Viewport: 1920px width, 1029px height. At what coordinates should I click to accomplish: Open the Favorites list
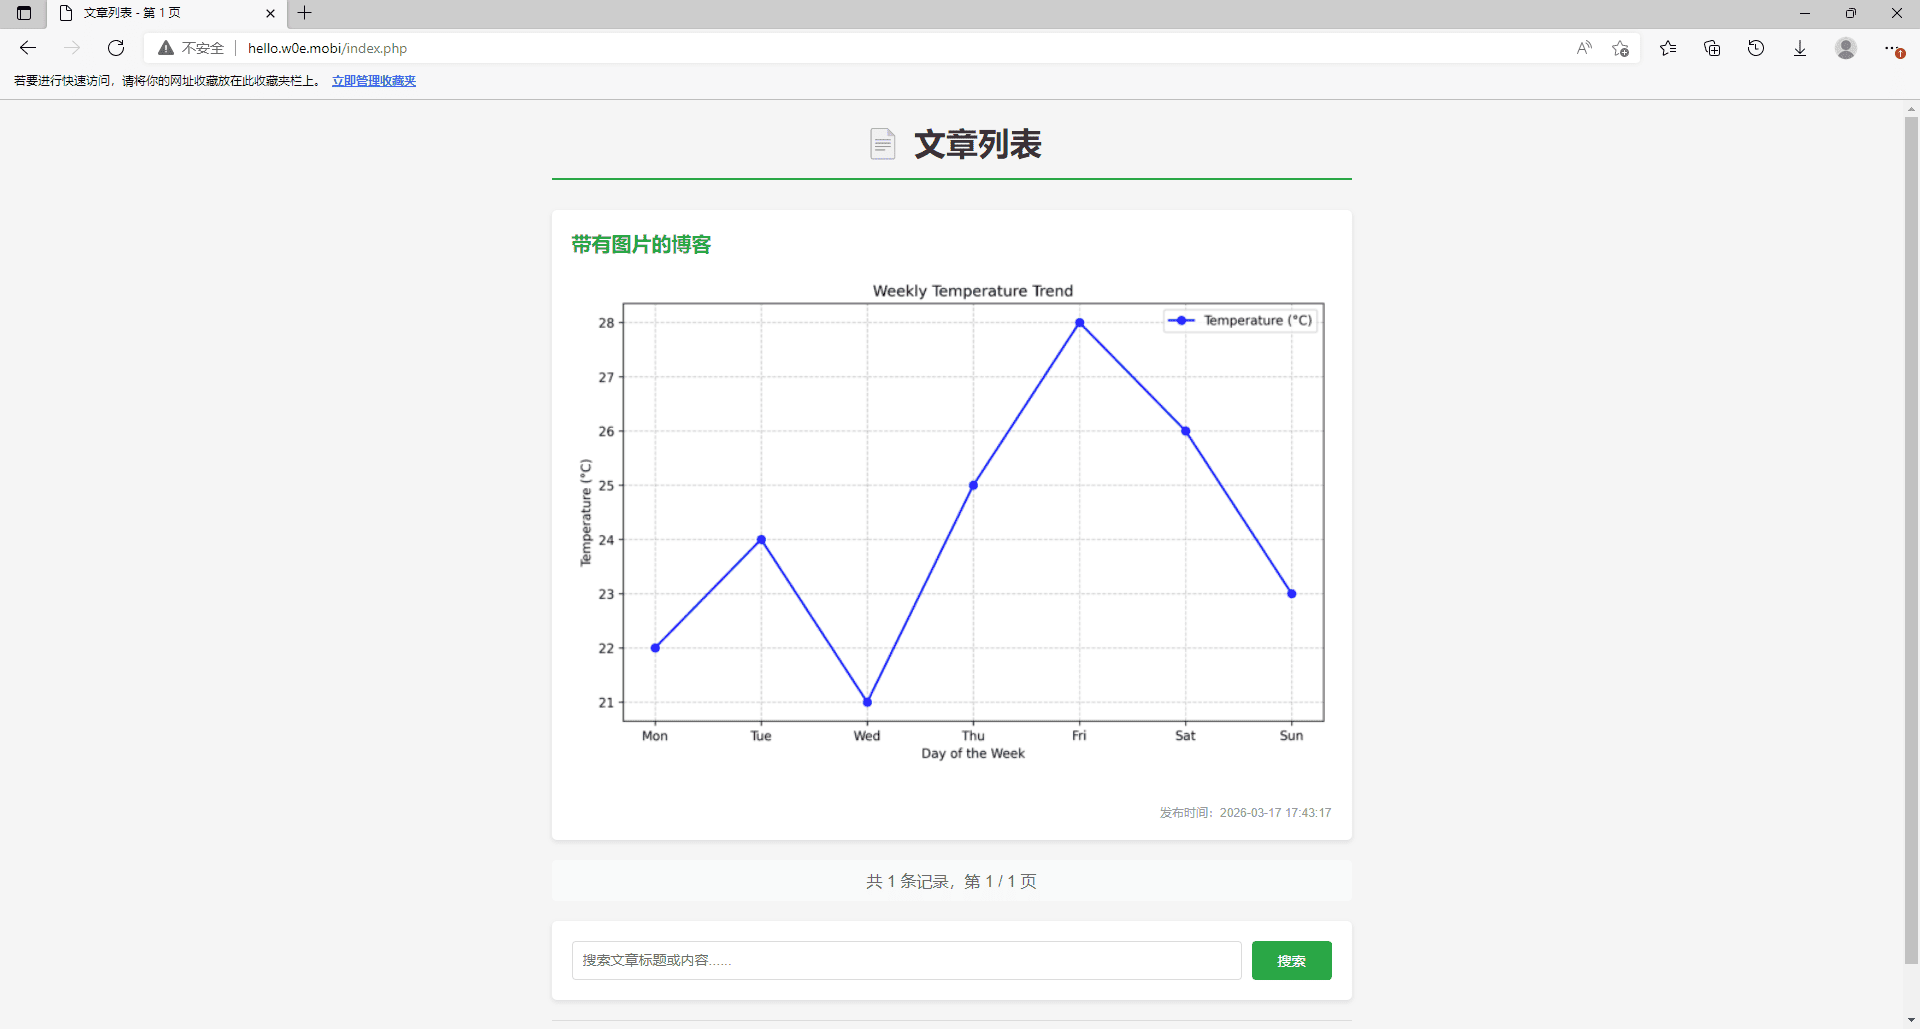point(1667,47)
